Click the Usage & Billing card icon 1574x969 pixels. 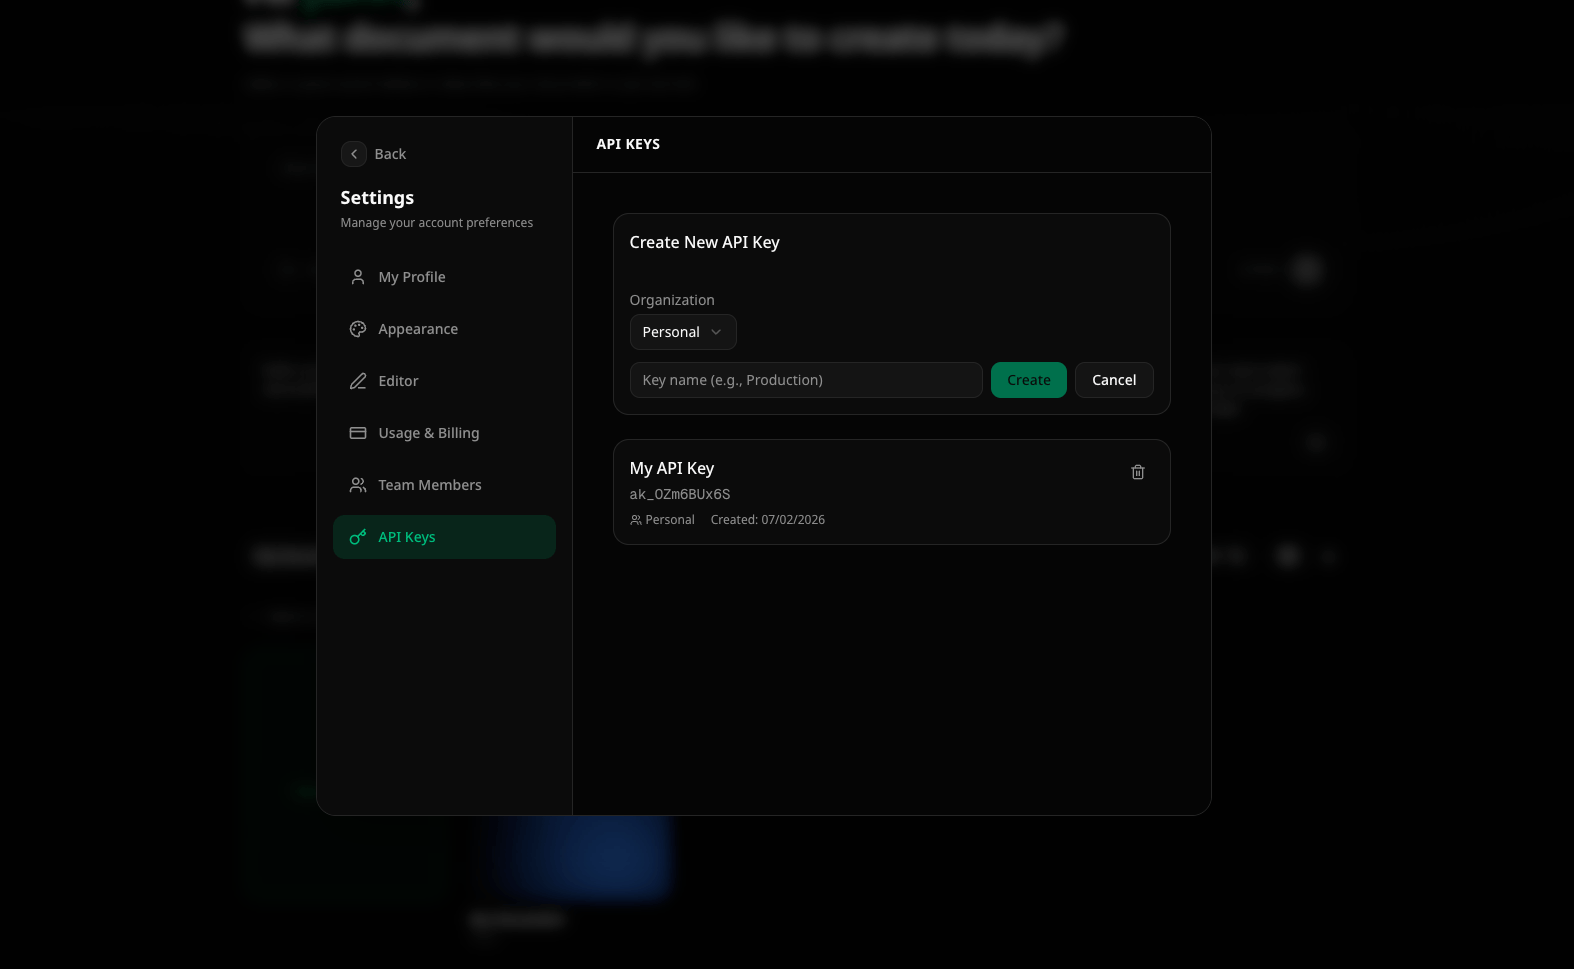tap(358, 433)
